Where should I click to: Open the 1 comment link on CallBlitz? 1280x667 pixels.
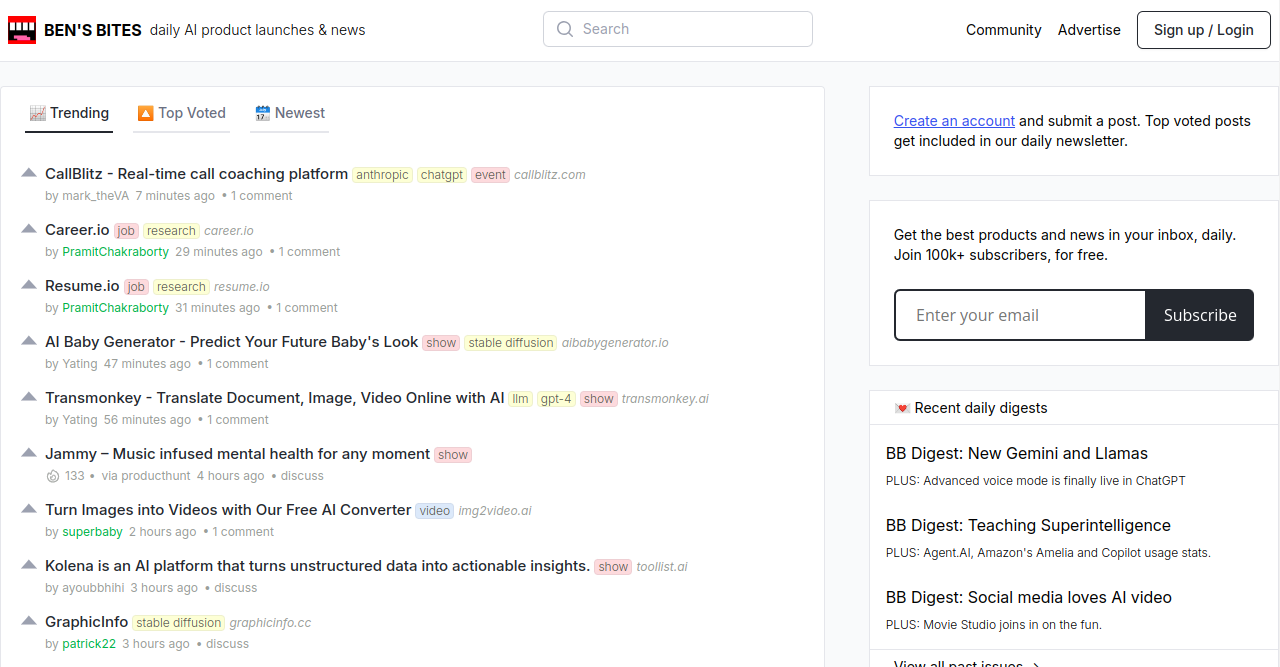click(262, 196)
